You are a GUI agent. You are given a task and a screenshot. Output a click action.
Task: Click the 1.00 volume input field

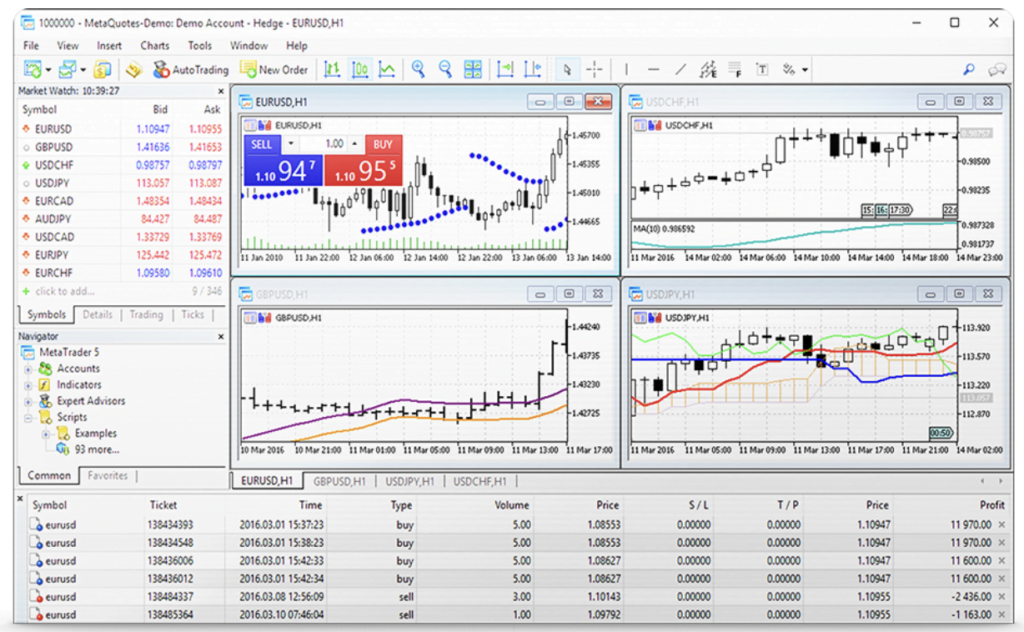click(x=324, y=144)
